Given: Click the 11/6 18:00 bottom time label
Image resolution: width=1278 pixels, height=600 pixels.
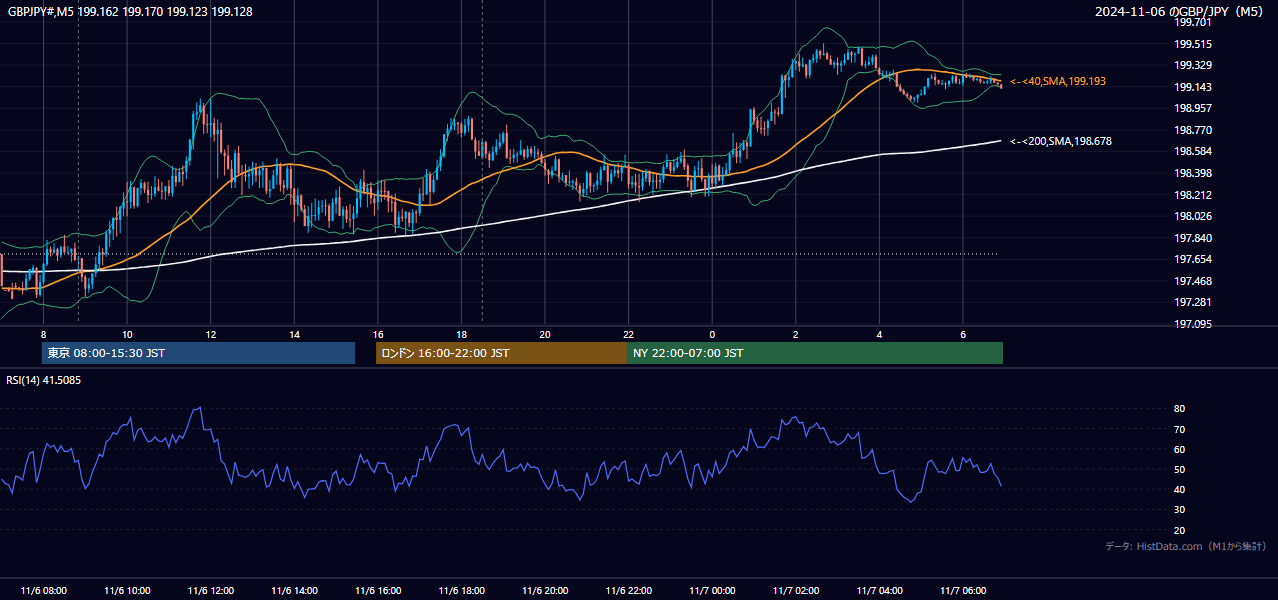Looking at the screenshot, I should [461, 591].
